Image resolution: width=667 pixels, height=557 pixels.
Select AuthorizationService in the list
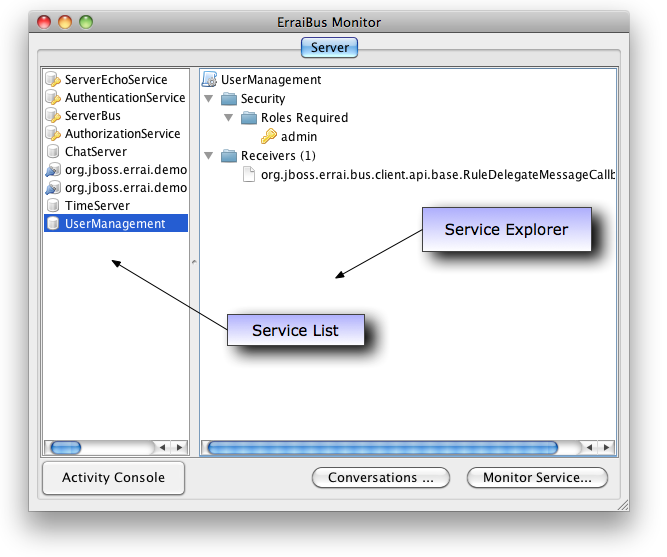(x=116, y=134)
